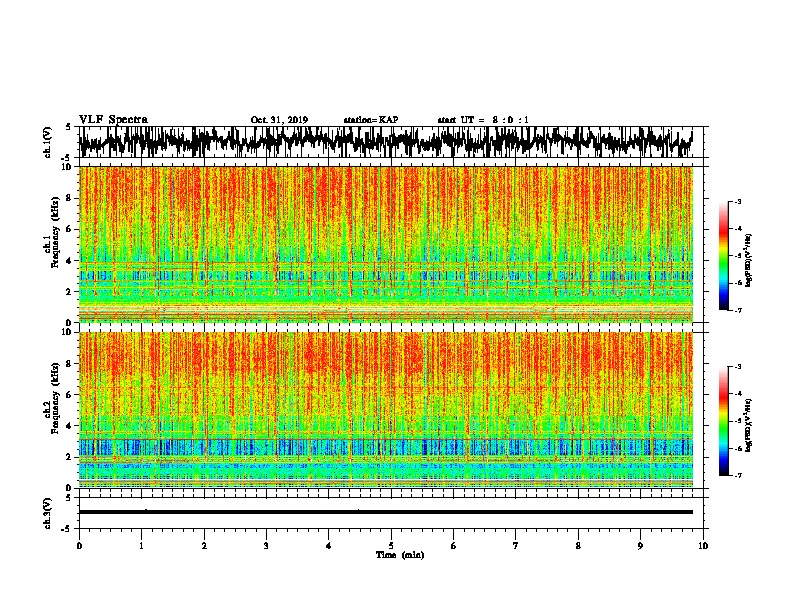Click the time axis tick label "4"
The image size is (792, 612).
coord(329,546)
